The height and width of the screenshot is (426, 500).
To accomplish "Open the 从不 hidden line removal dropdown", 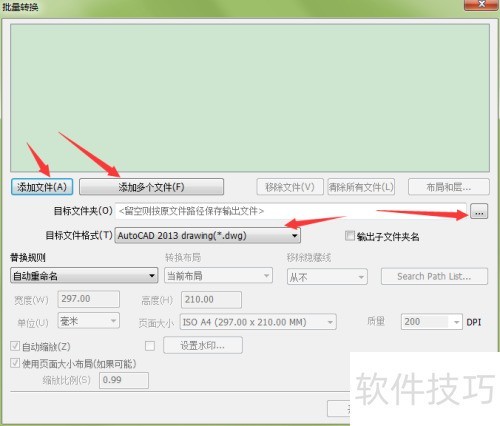I will click(x=327, y=277).
